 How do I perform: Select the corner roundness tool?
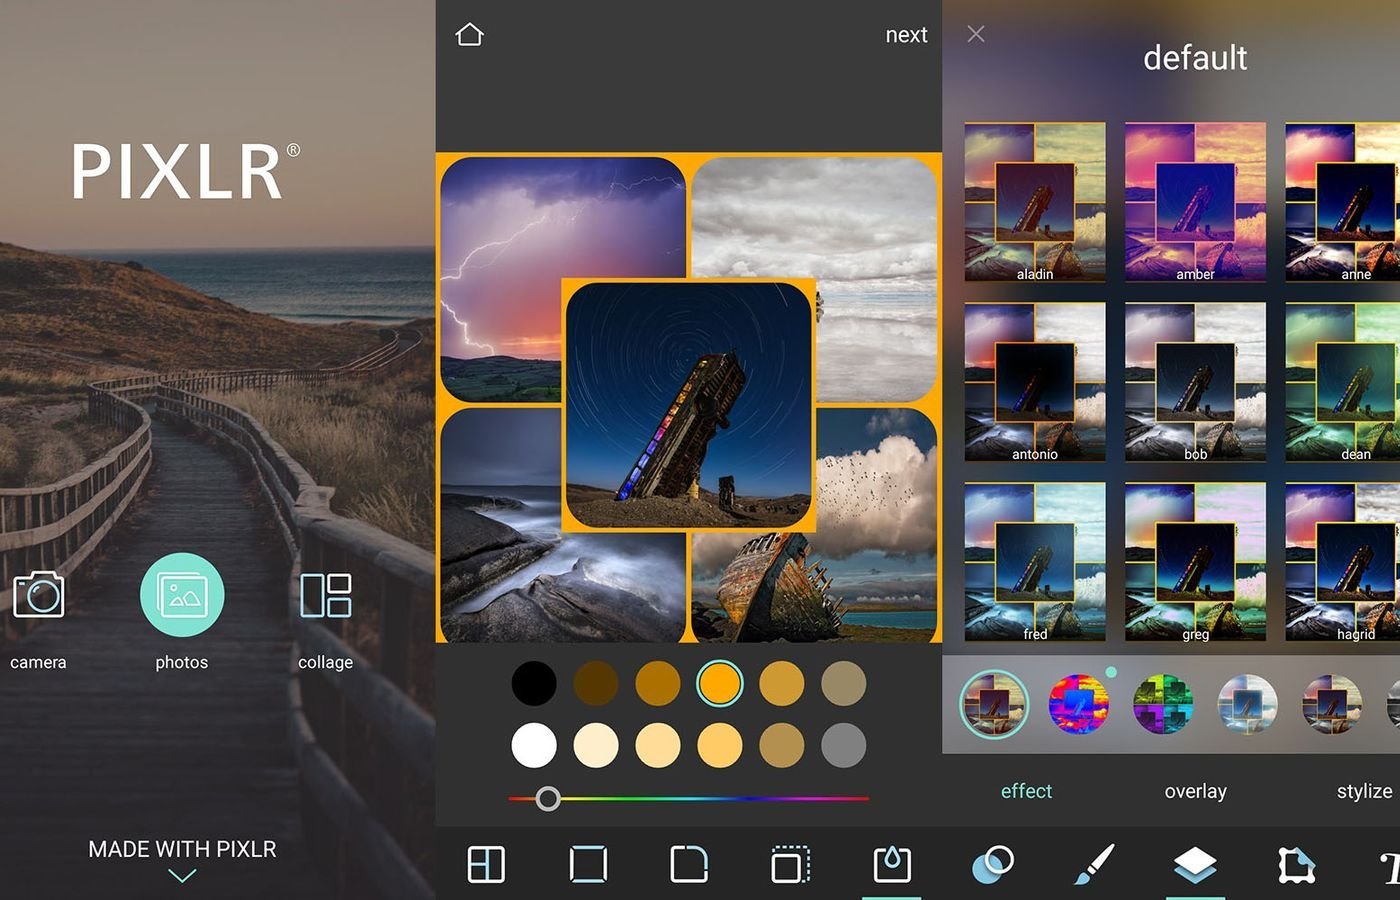(x=689, y=864)
